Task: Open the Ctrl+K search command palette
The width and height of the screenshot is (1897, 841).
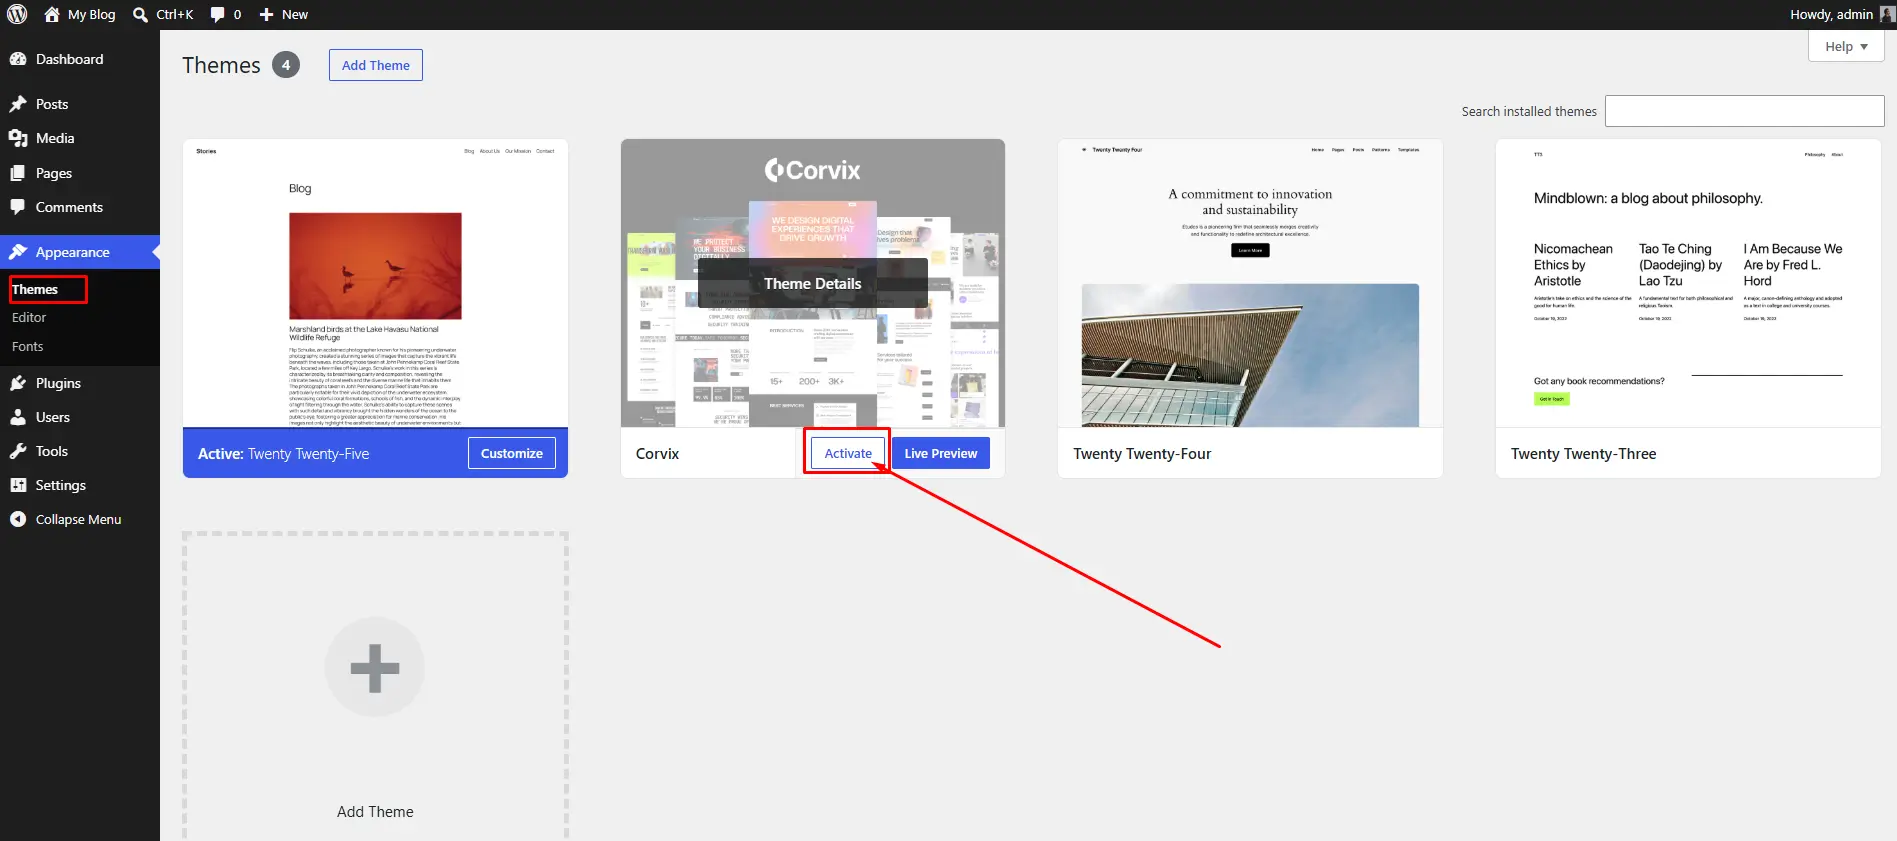Action: pos(163,14)
